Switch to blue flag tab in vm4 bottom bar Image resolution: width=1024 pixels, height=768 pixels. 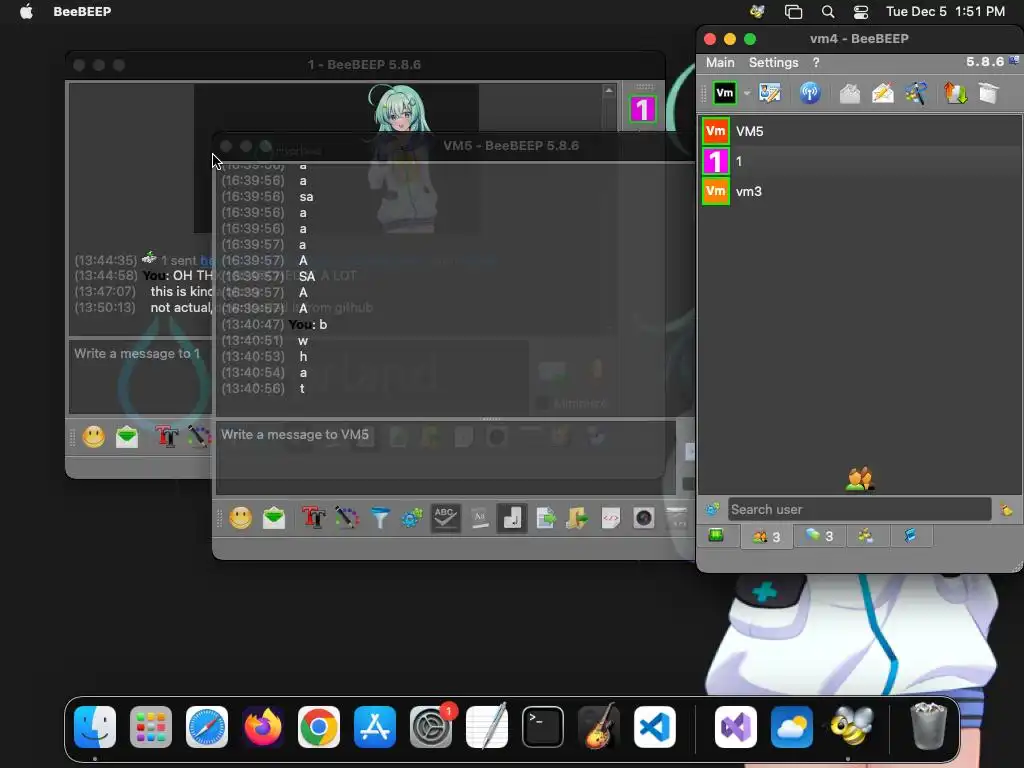point(910,537)
